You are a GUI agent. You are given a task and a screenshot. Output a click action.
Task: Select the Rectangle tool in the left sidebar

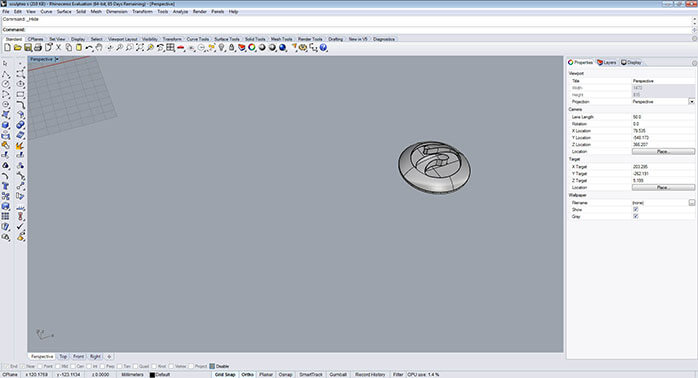20,94
